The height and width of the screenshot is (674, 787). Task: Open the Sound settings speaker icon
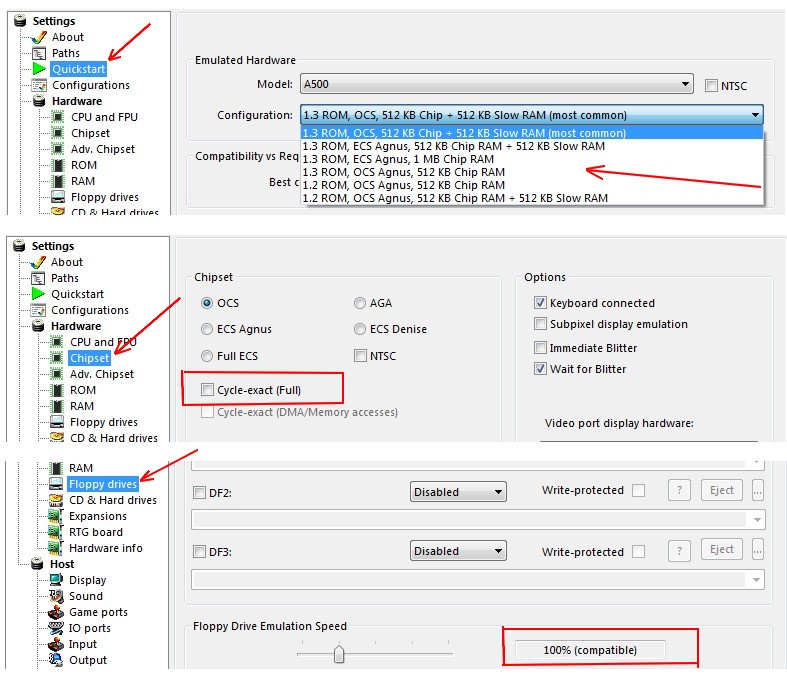tap(57, 596)
